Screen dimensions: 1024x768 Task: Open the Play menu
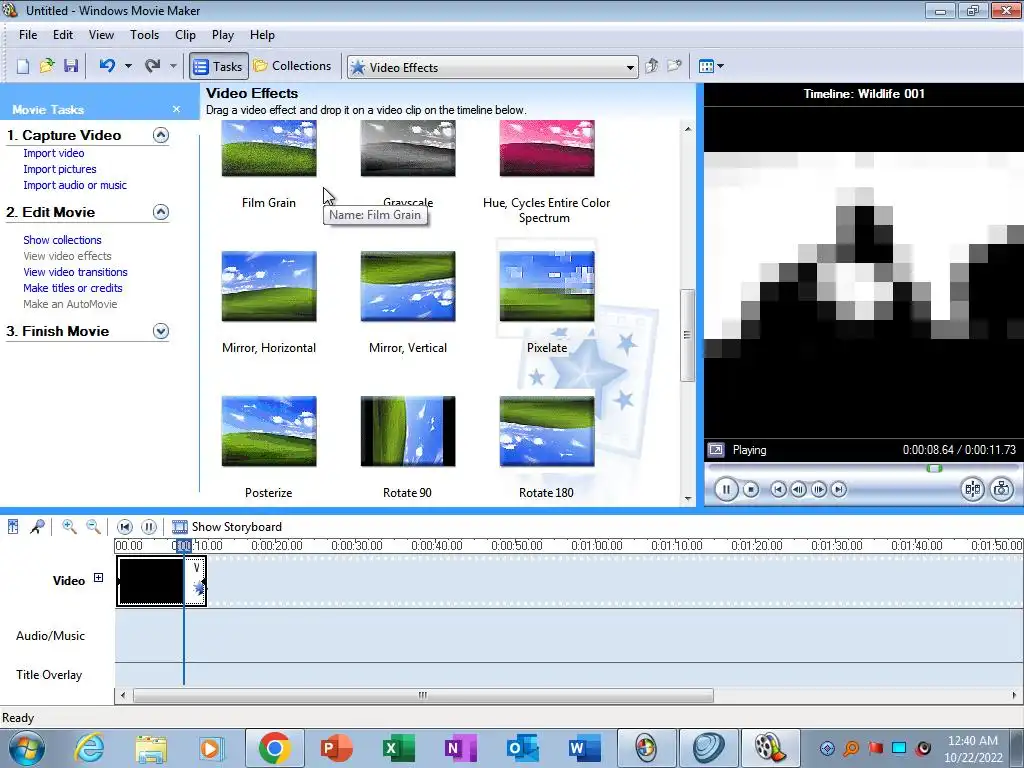[223, 35]
